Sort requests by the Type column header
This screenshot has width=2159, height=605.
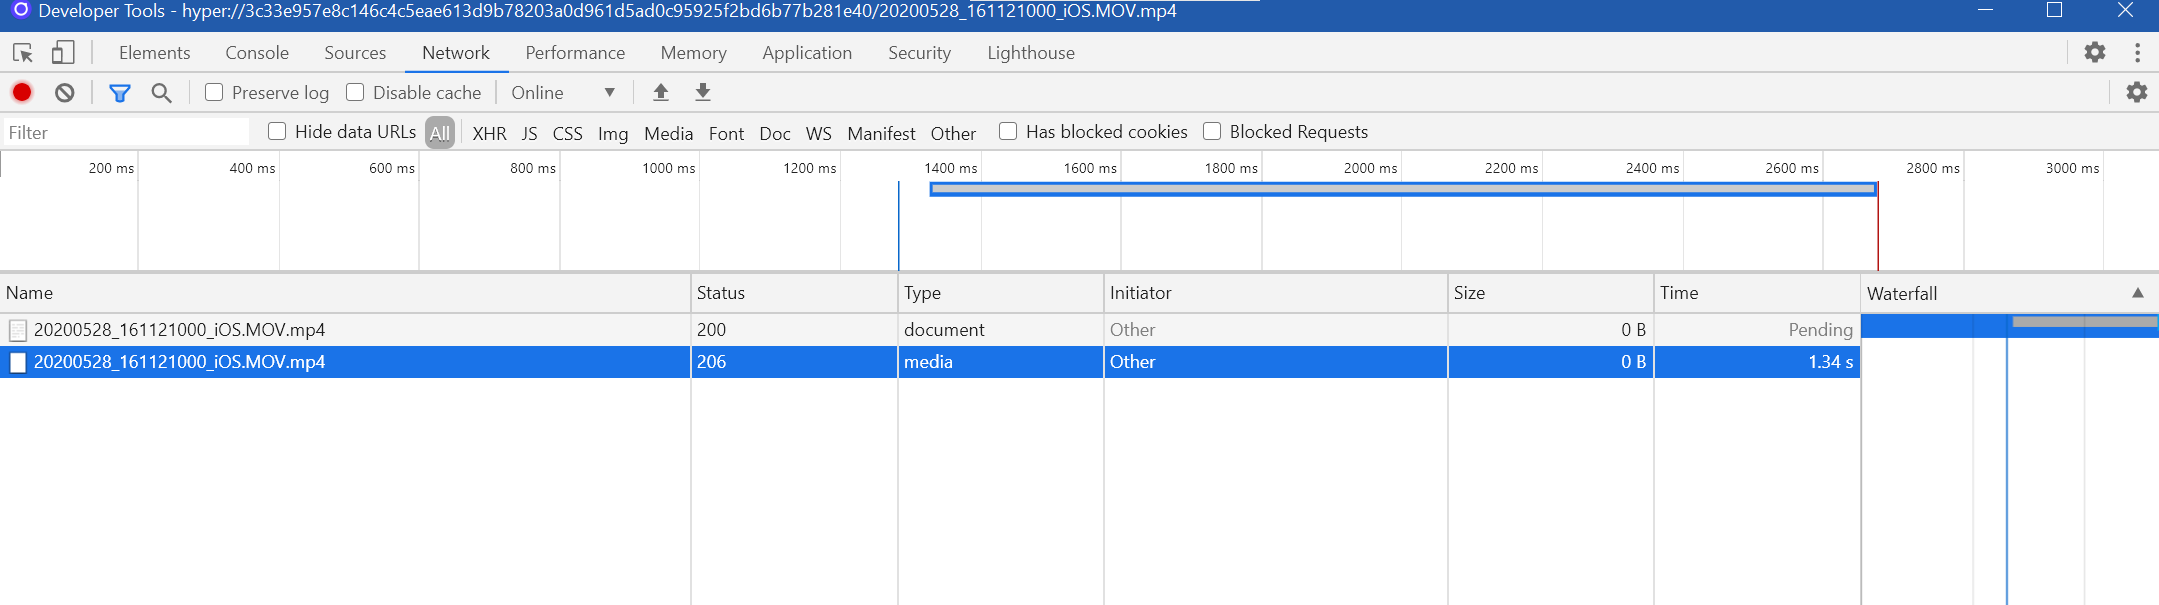click(1001, 293)
